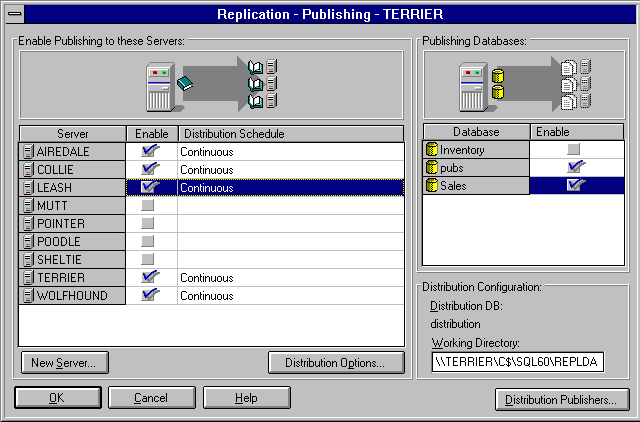Enable the Inventory database checkbox
This screenshot has height=422, width=640.
573,150
